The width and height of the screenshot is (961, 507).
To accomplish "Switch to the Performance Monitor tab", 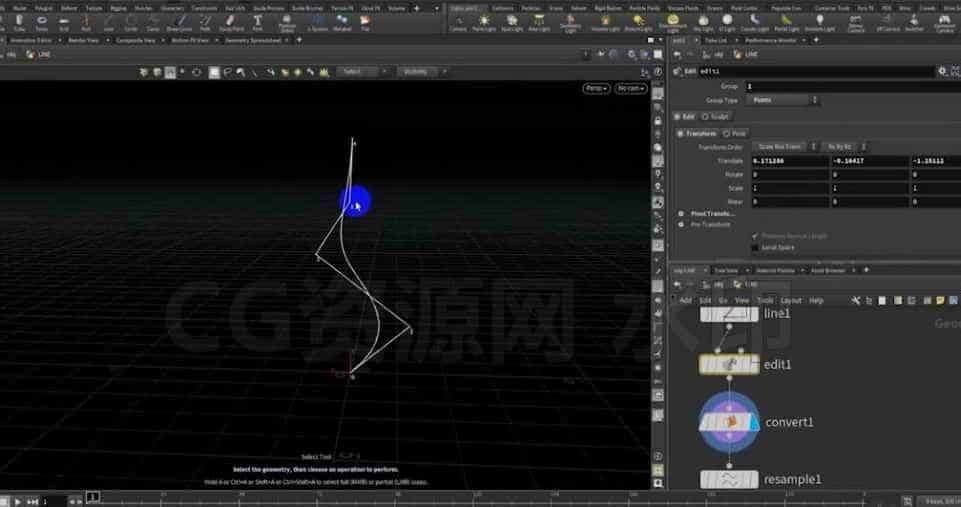I will [x=770, y=40].
